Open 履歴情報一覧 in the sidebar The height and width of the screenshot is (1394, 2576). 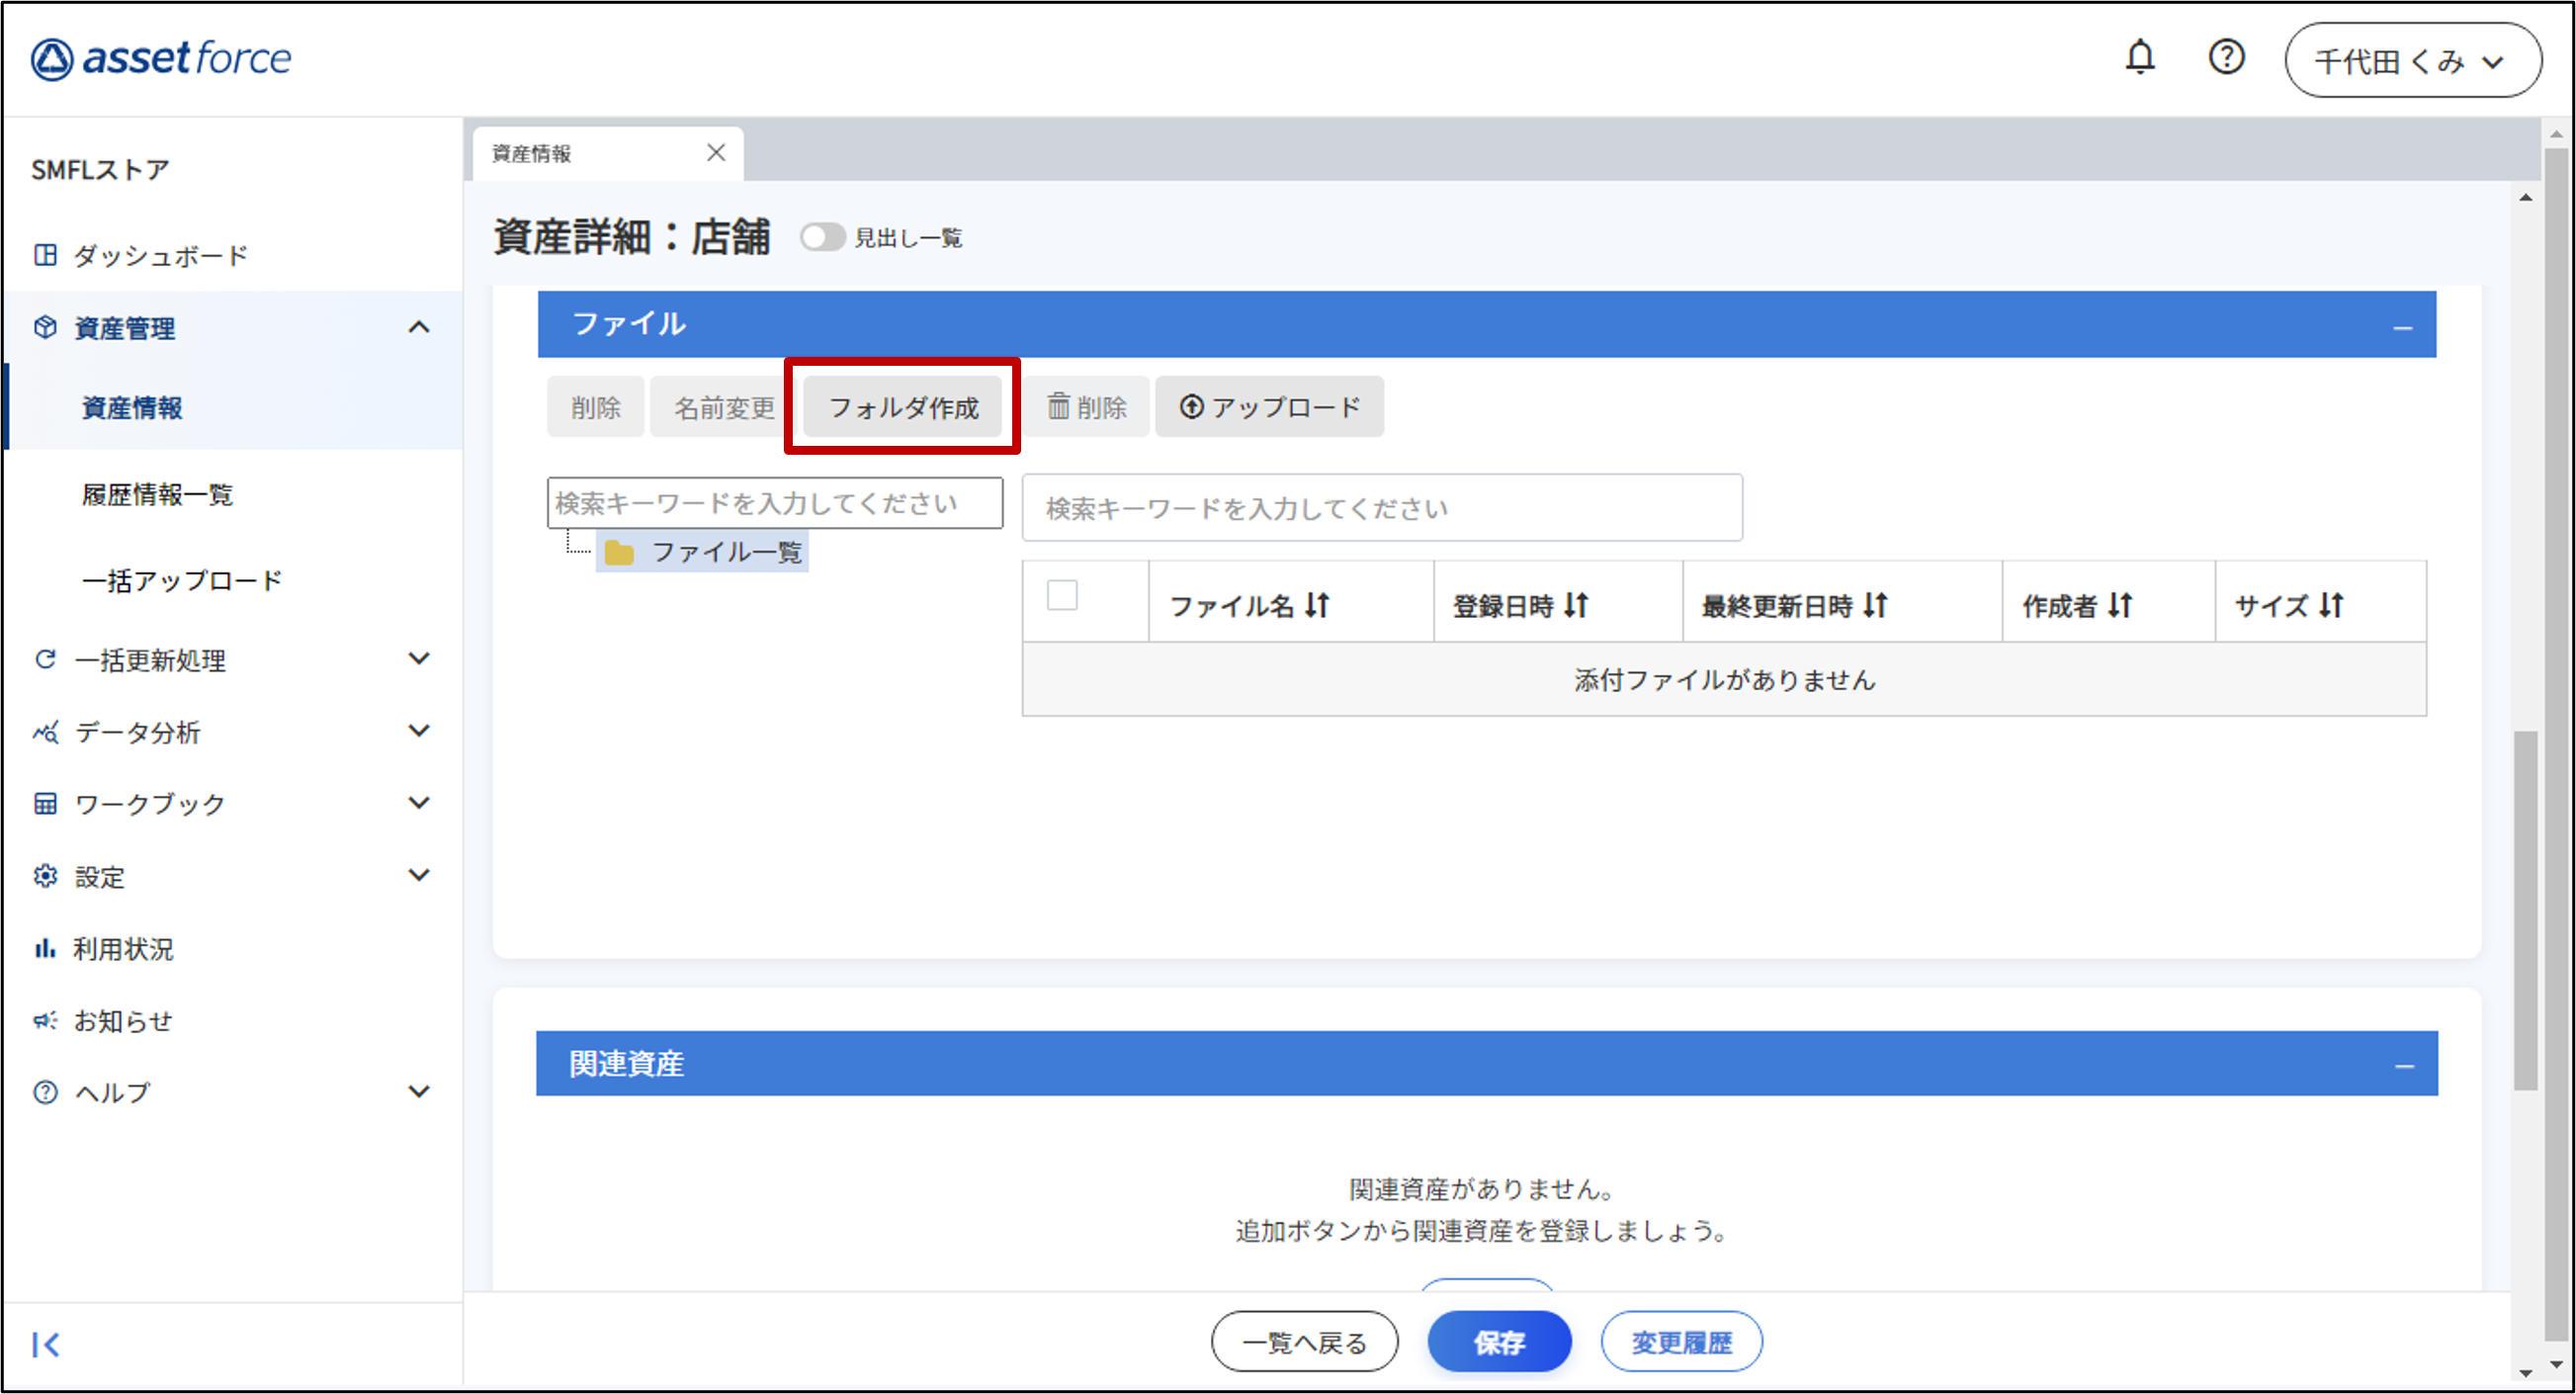tap(157, 494)
